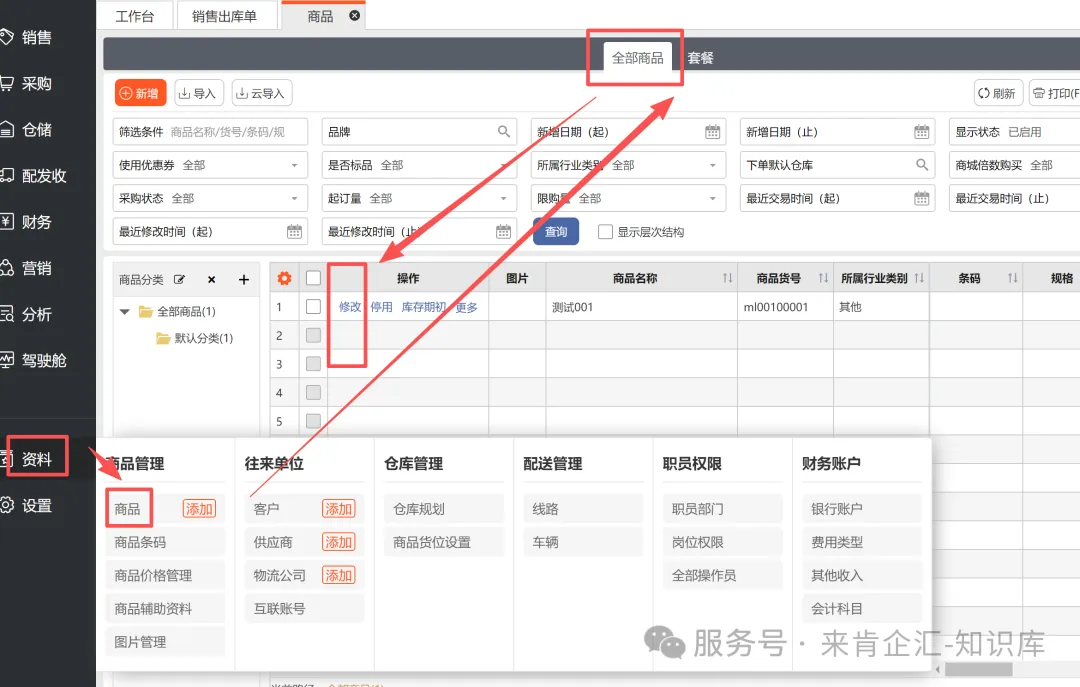The height and width of the screenshot is (687, 1080).
Task: Check the row 1 product checkbox
Action: (x=313, y=307)
